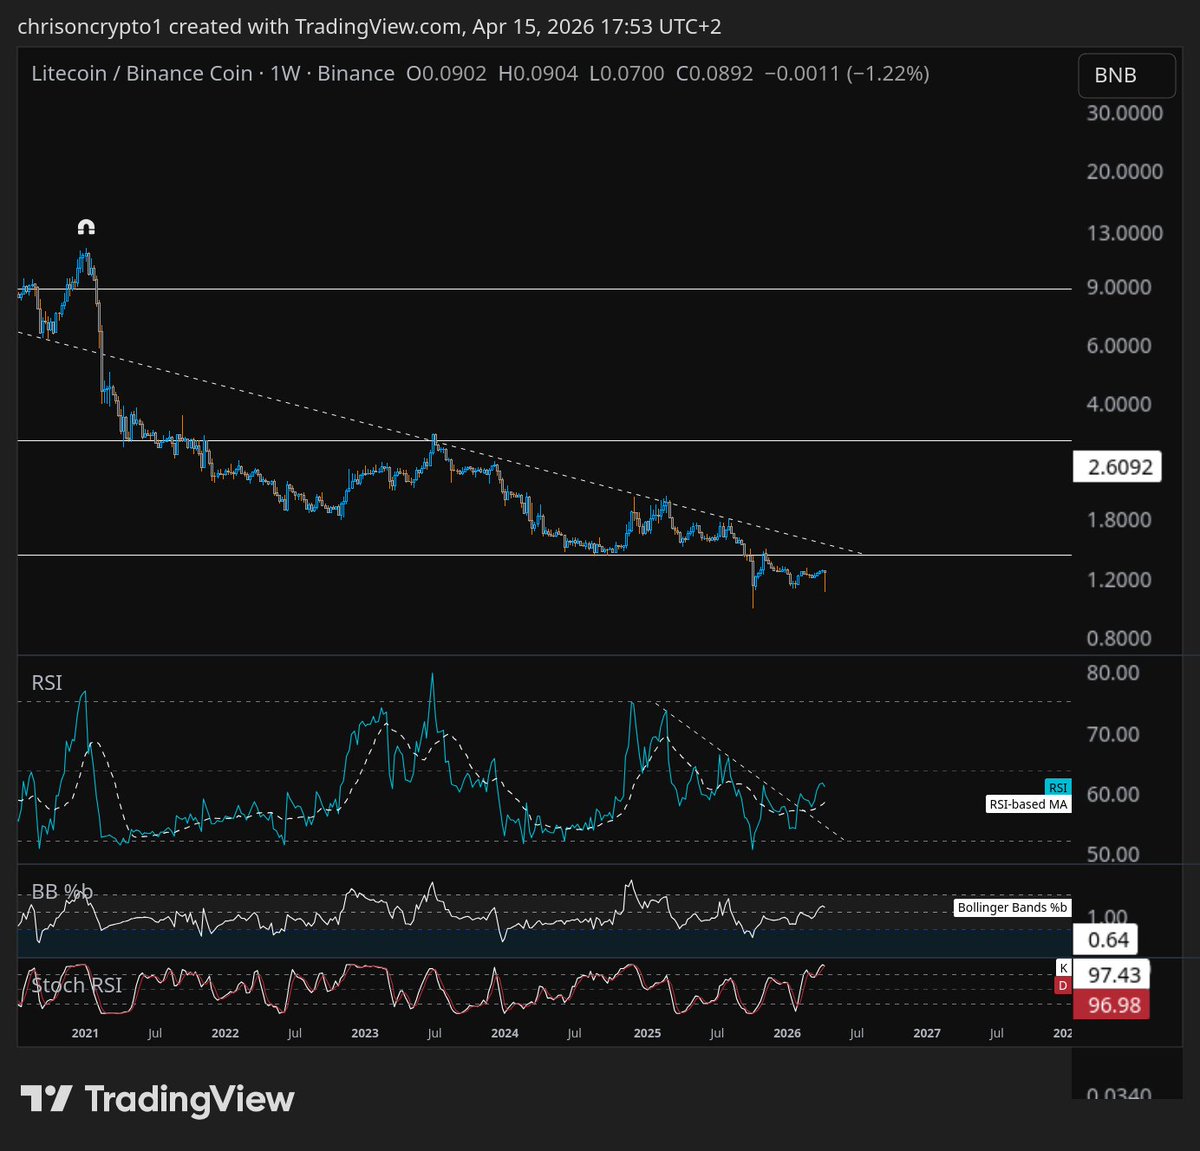Click the red D legend tag
Screen dimensions: 1200x1151
[1063, 986]
